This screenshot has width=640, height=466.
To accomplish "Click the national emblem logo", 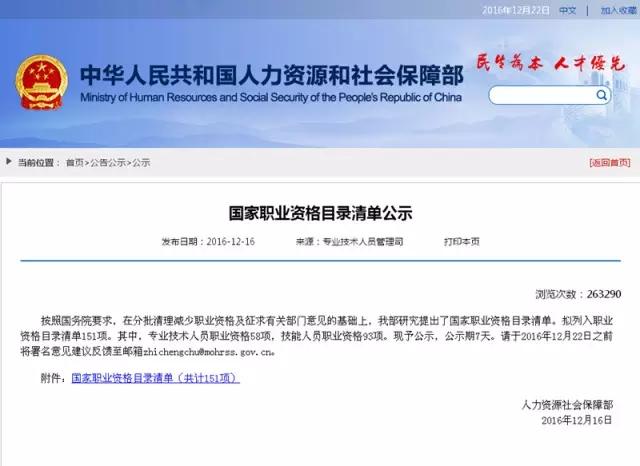I will (41, 80).
